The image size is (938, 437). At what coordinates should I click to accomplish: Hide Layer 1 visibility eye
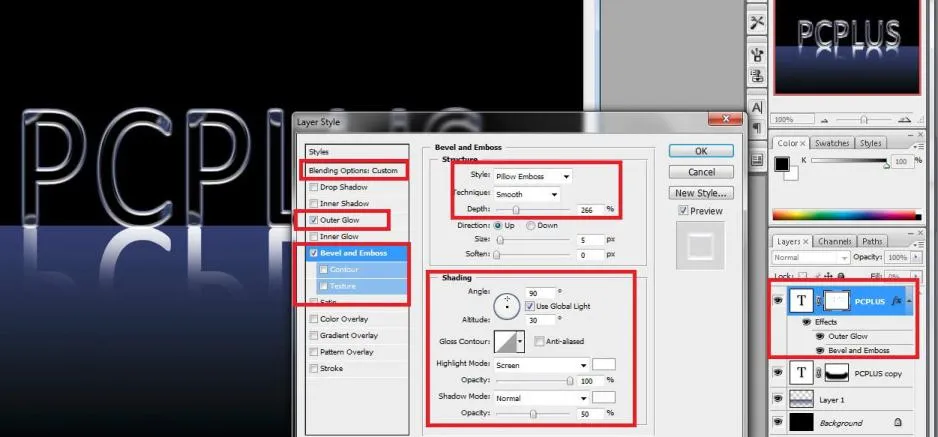[778, 399]
